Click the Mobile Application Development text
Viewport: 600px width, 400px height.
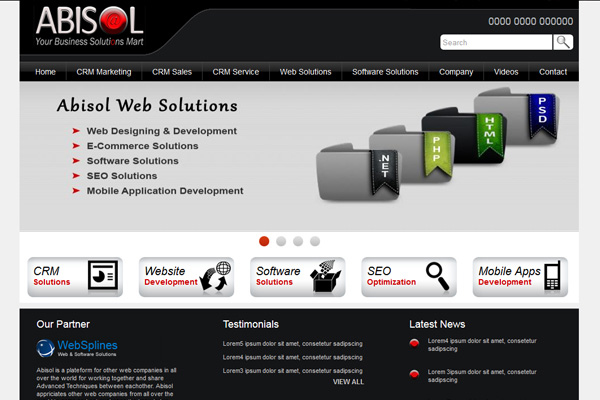[x=165, y=191]
